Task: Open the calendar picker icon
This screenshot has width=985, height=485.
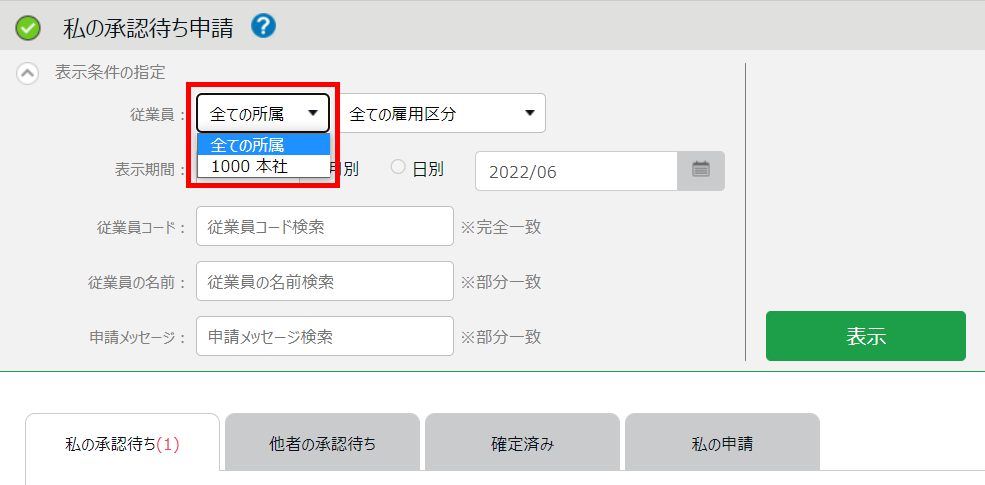Action: point(701,170)
